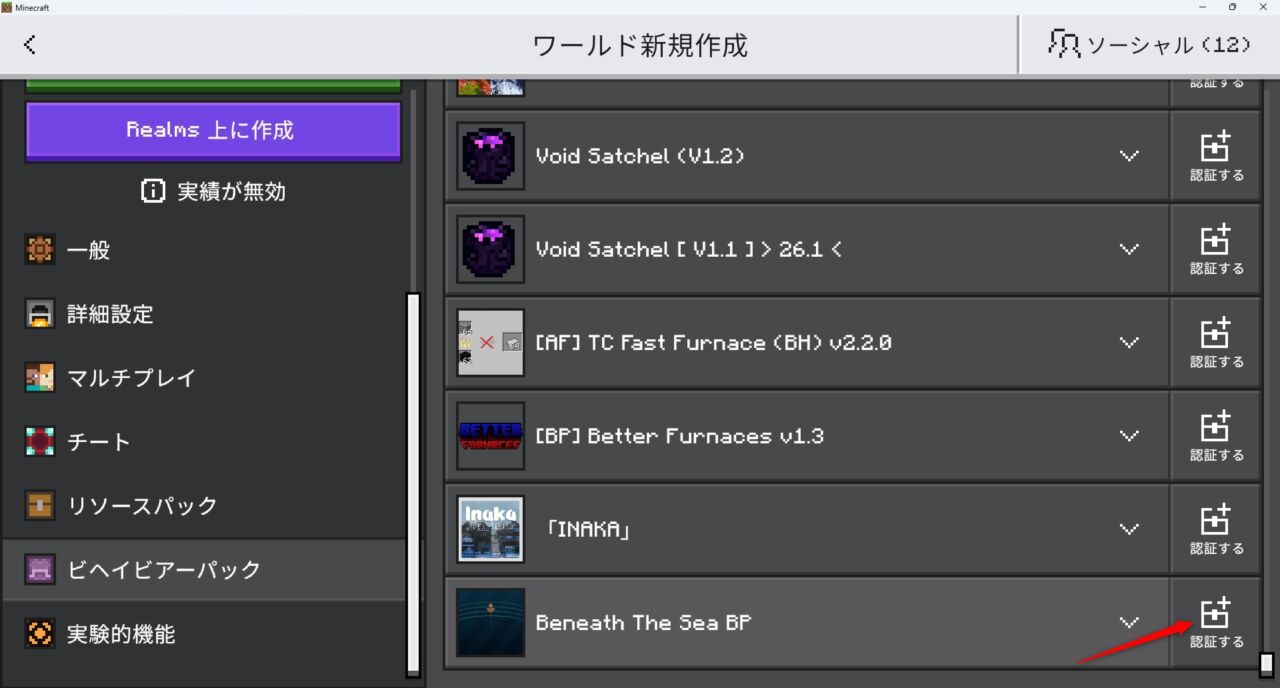Activate Better Furnaces v1.3 pack

[x=1216, y=436]
